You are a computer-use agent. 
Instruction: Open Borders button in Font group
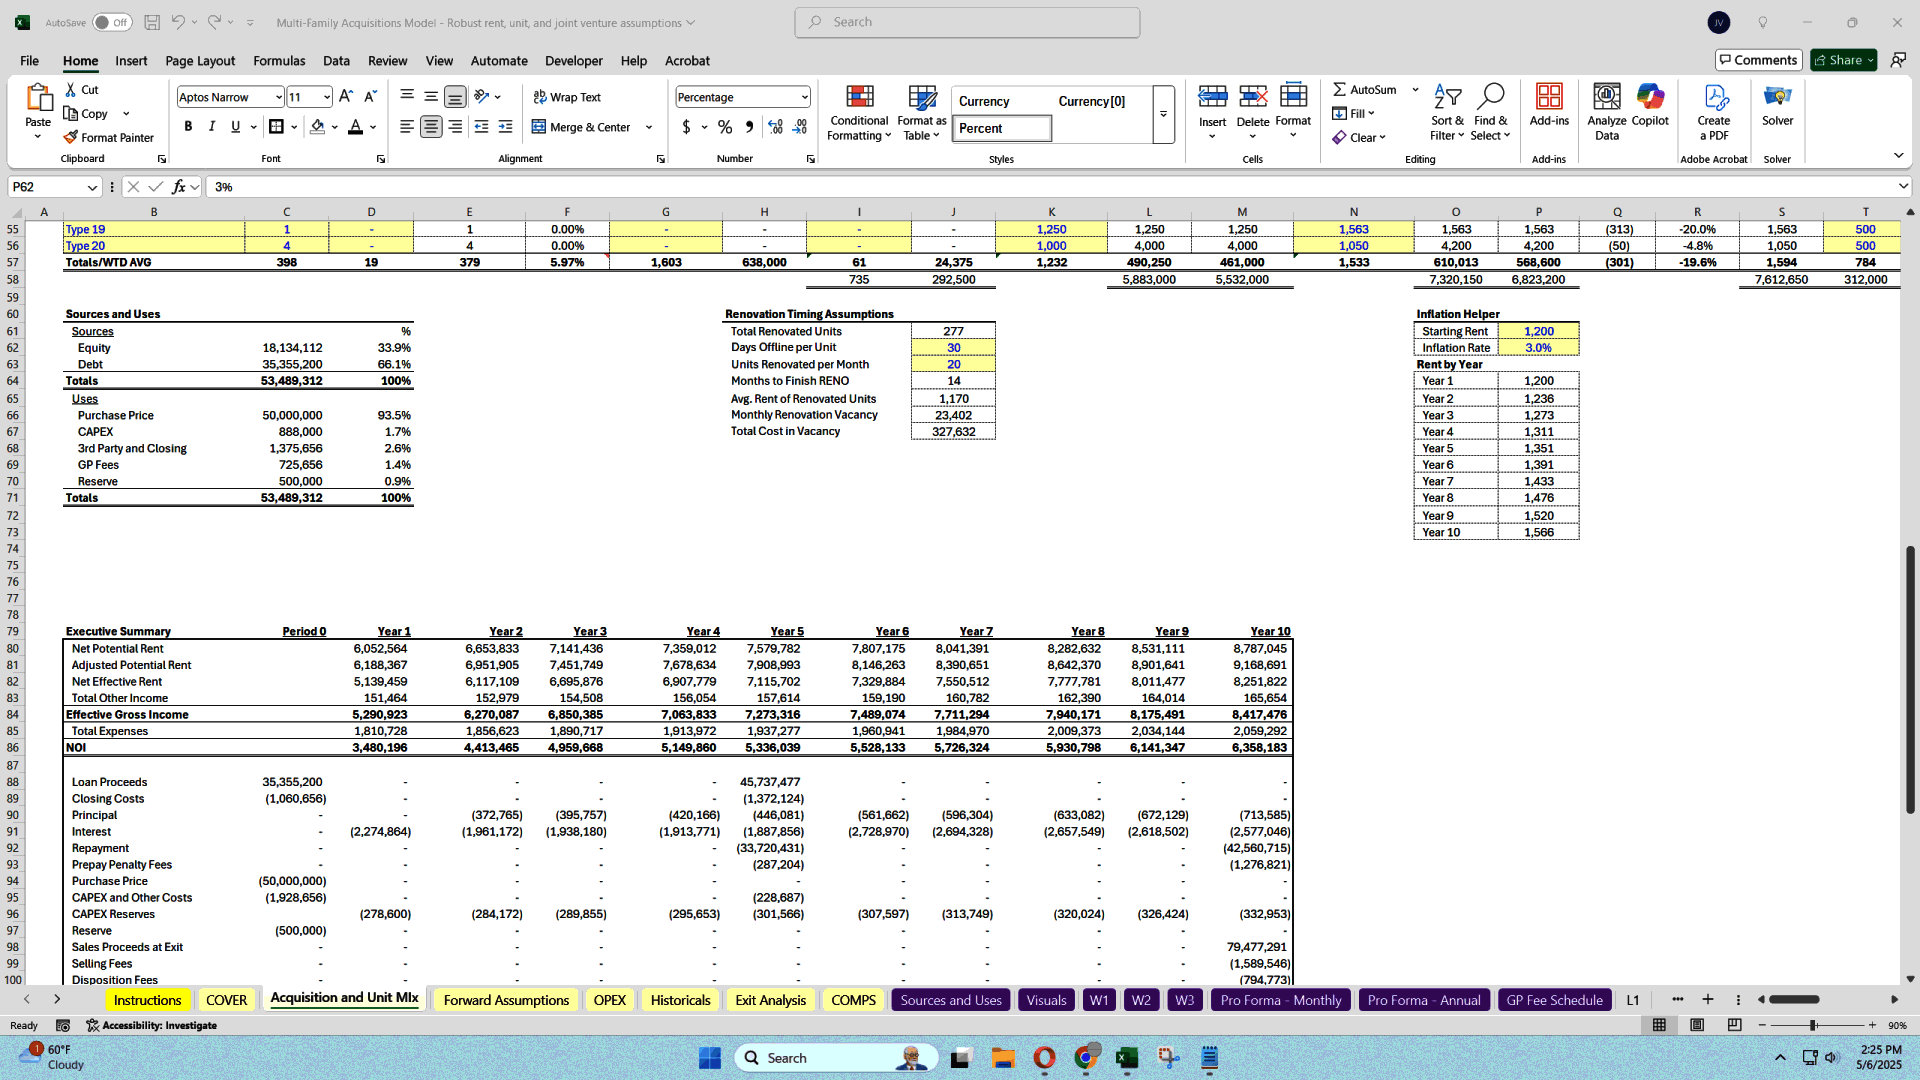[277, 127]
